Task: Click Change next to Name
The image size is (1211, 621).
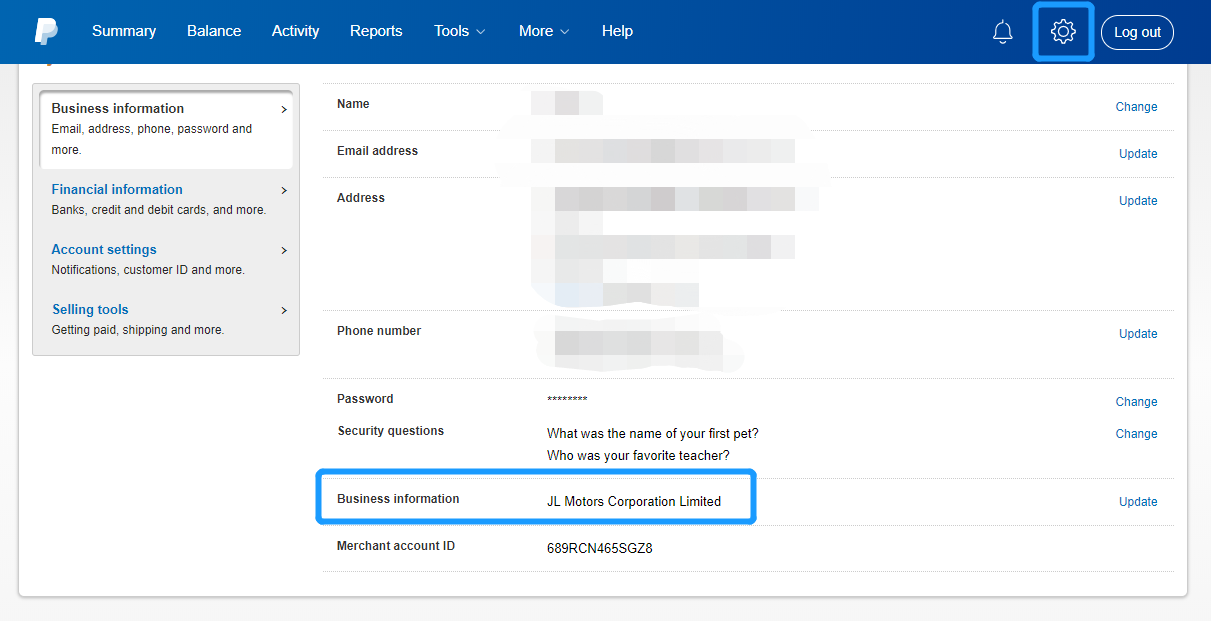Action: (1136, 107)
